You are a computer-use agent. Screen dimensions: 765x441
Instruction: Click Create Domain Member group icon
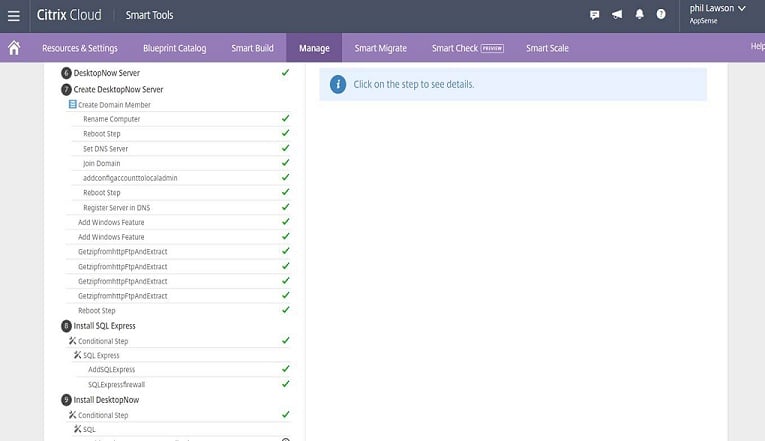click(x=73, y=104)
